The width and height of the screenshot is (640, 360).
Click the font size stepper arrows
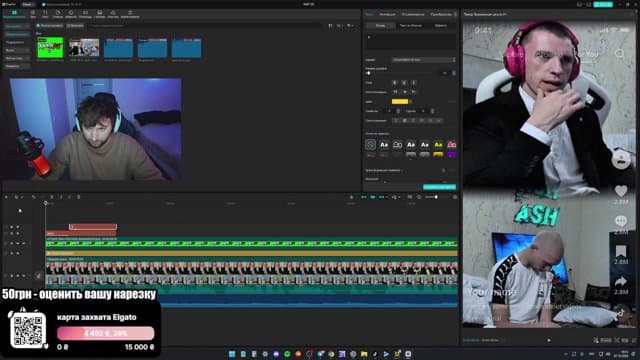click(453, 73)
